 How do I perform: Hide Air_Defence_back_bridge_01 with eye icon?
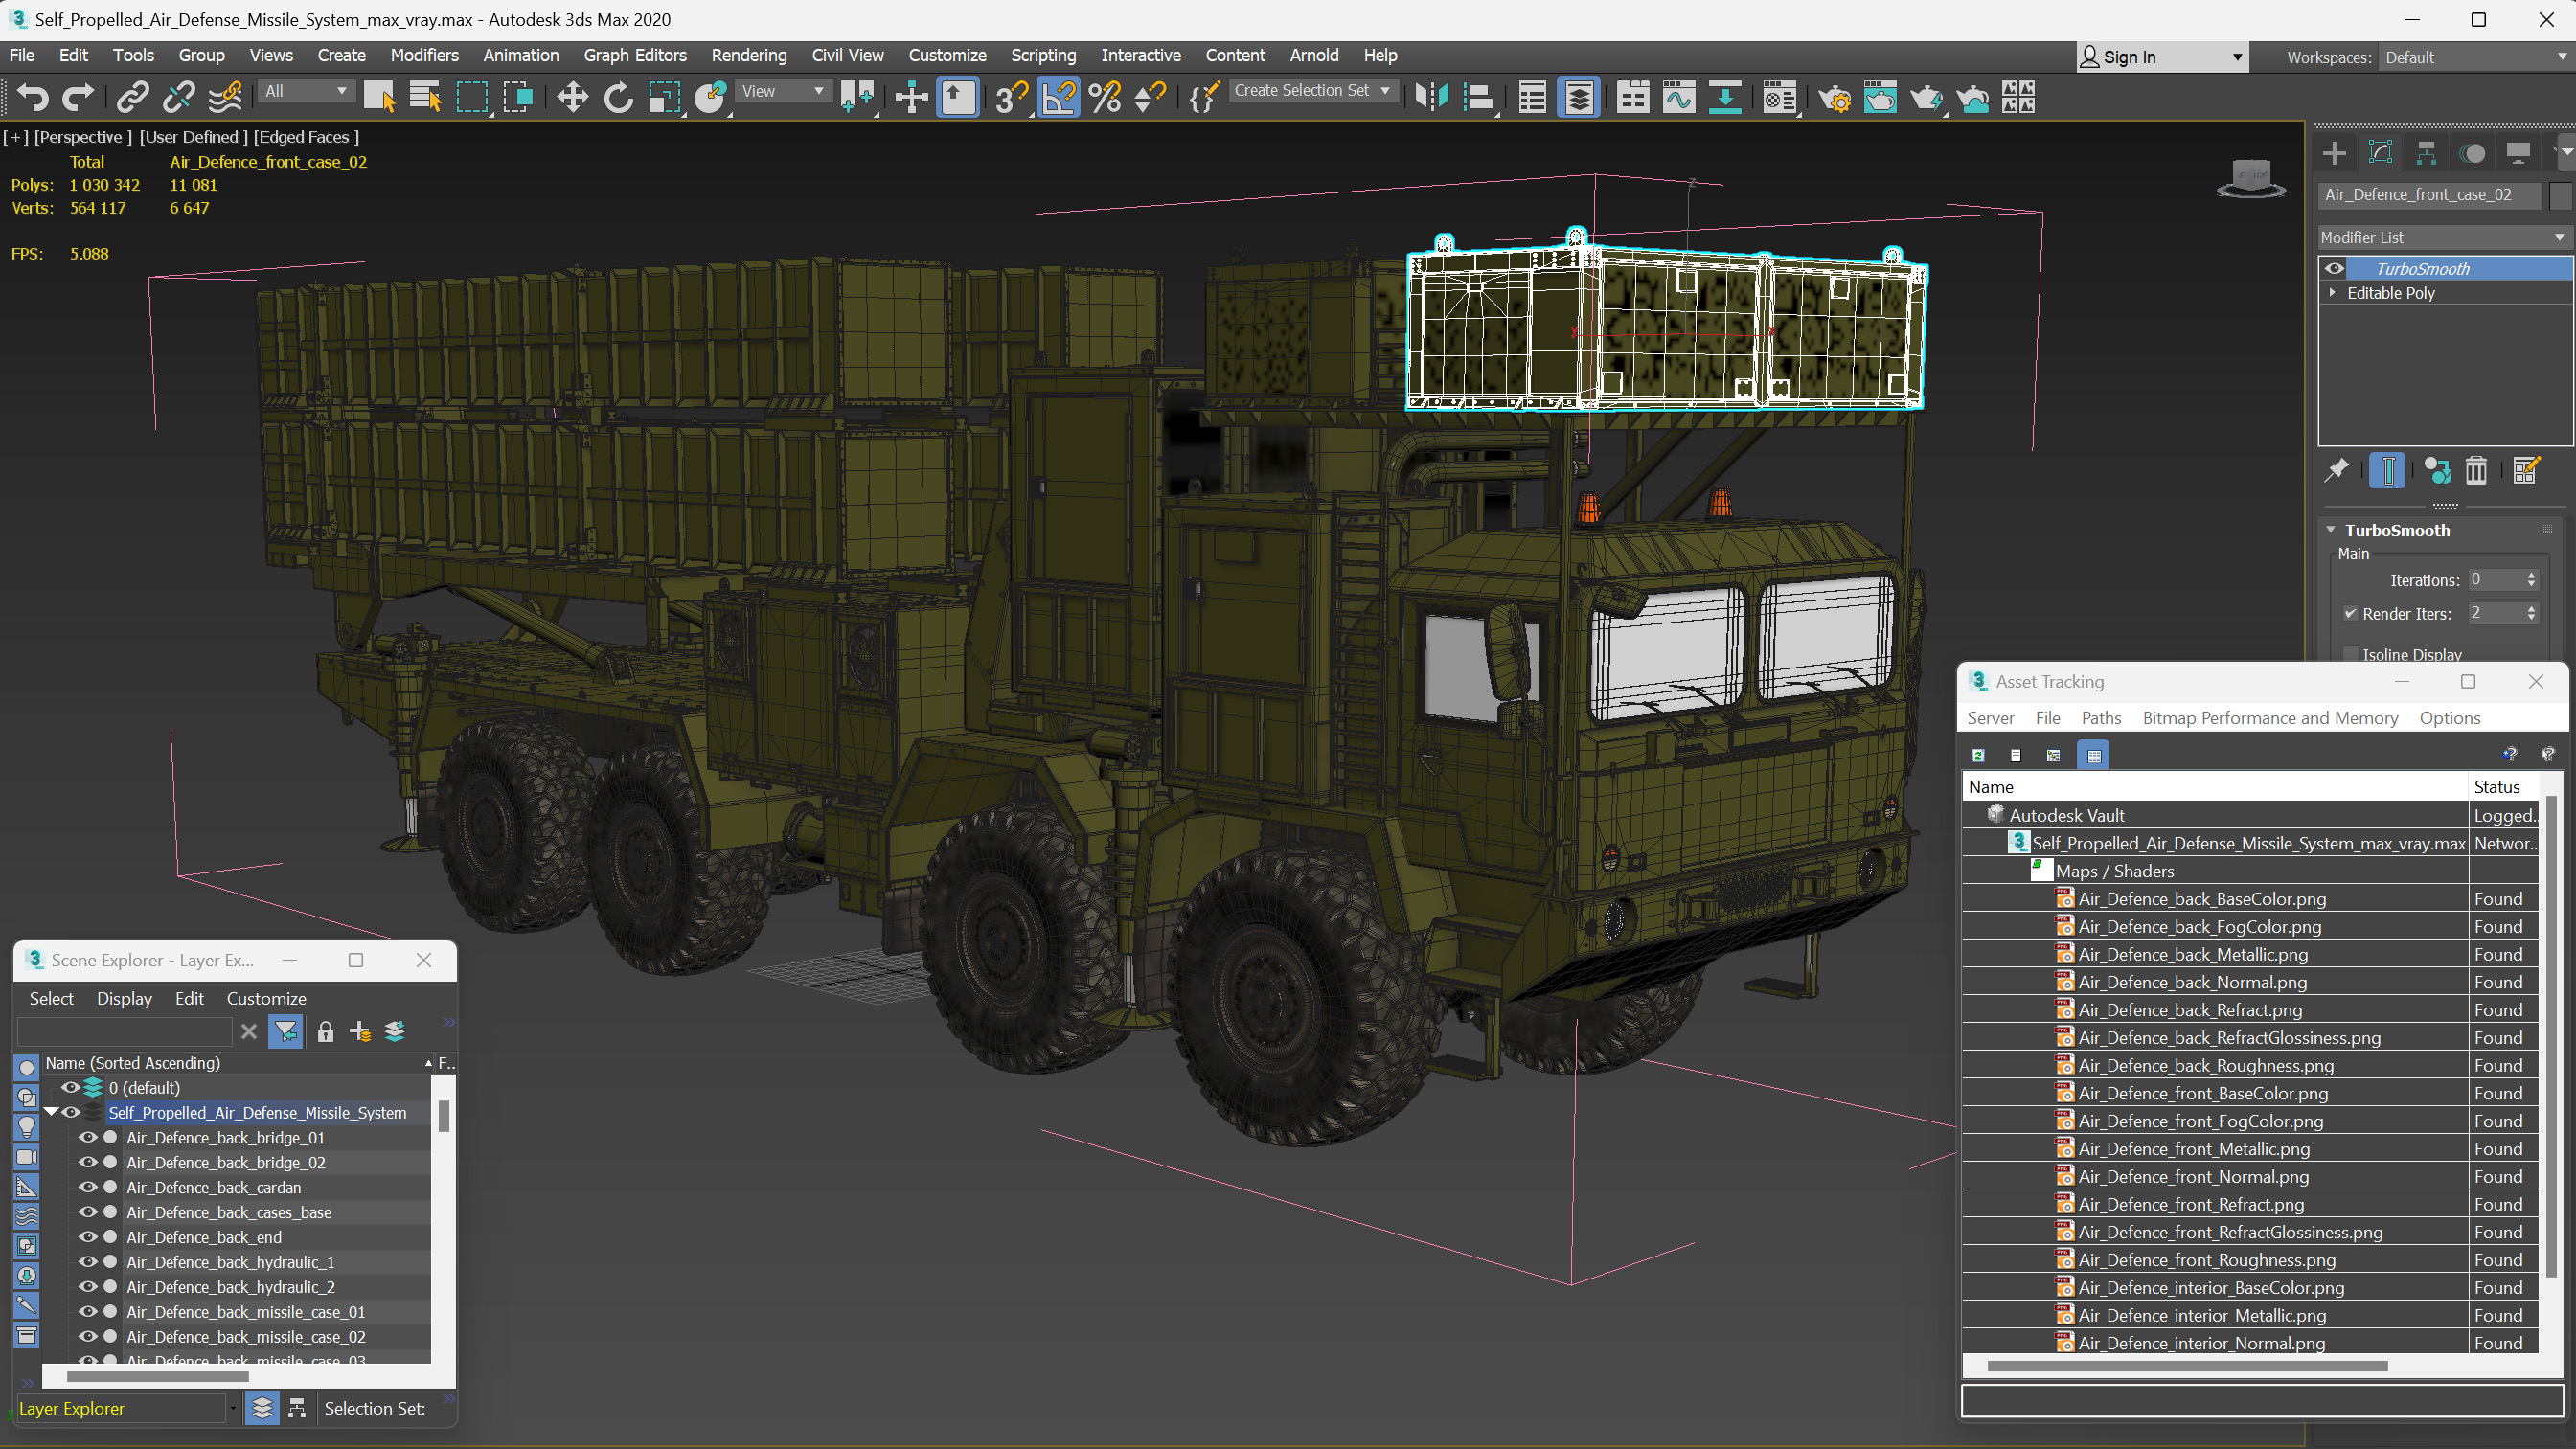pos(87,1137)
